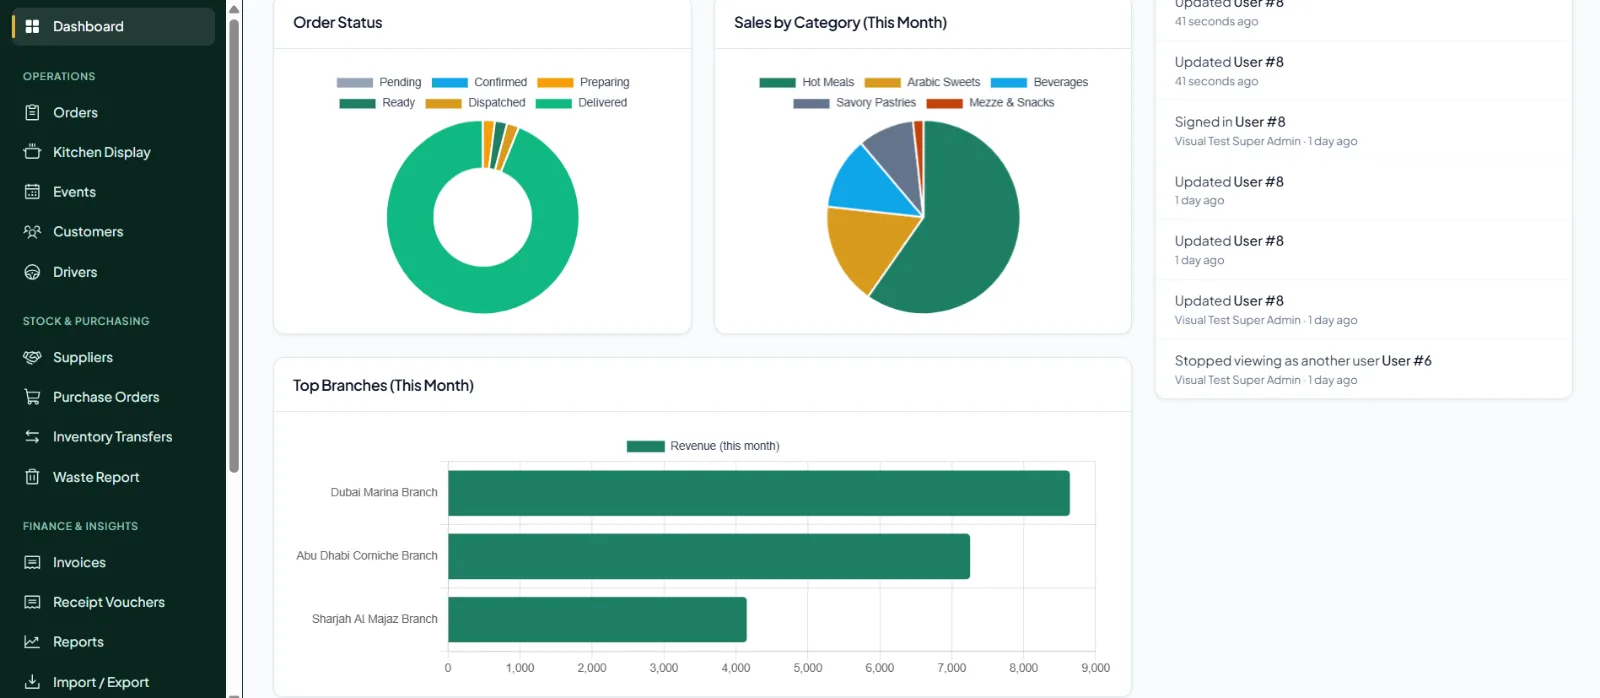
Task: Open Kitchen Display in the sidebar
Action: (x=113, y=152)
